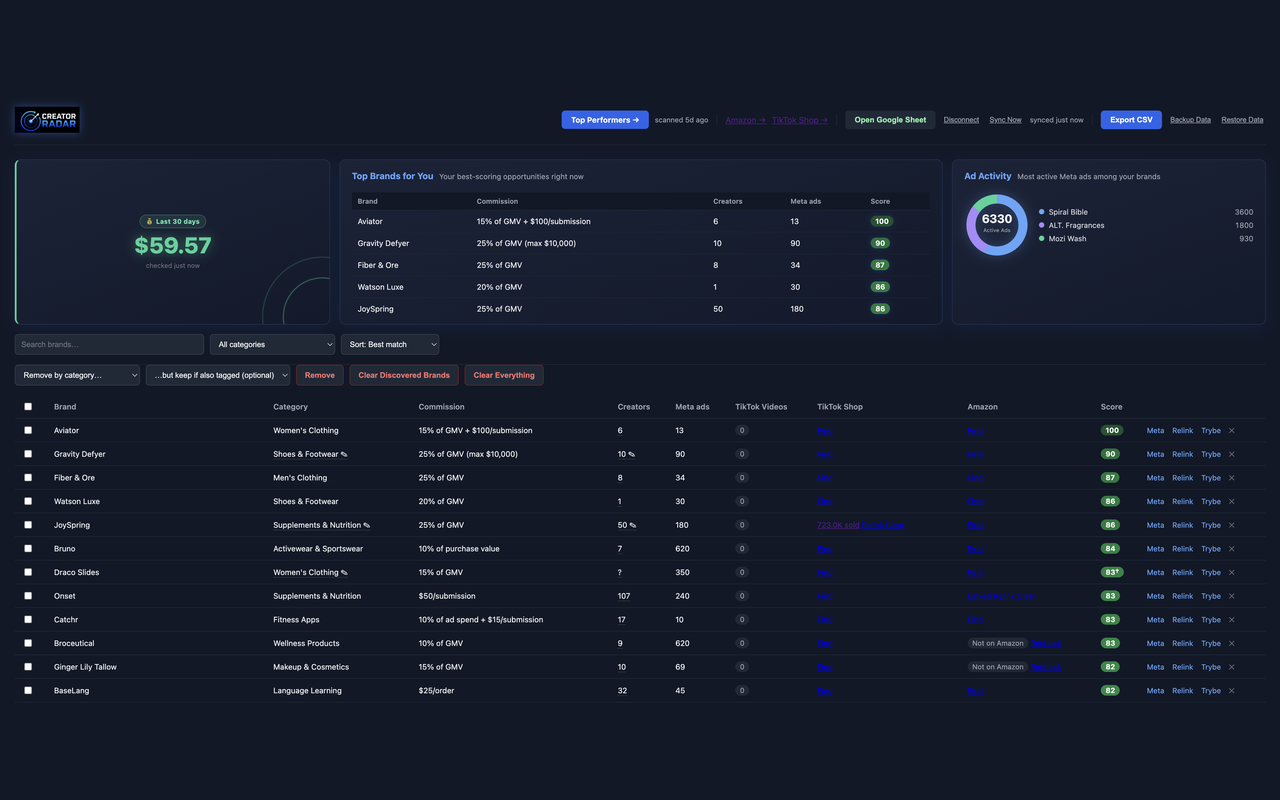Click the Score column header
Screen dimensions: 1280x800
(1111, 407)
